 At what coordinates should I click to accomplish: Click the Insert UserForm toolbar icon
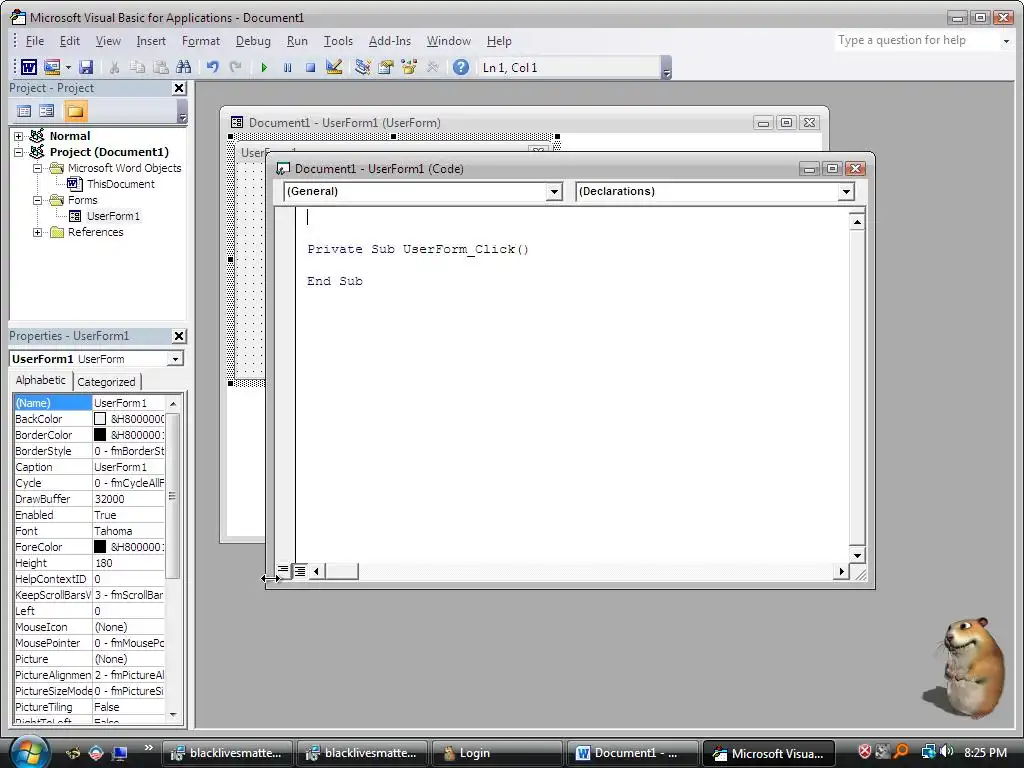52,67
